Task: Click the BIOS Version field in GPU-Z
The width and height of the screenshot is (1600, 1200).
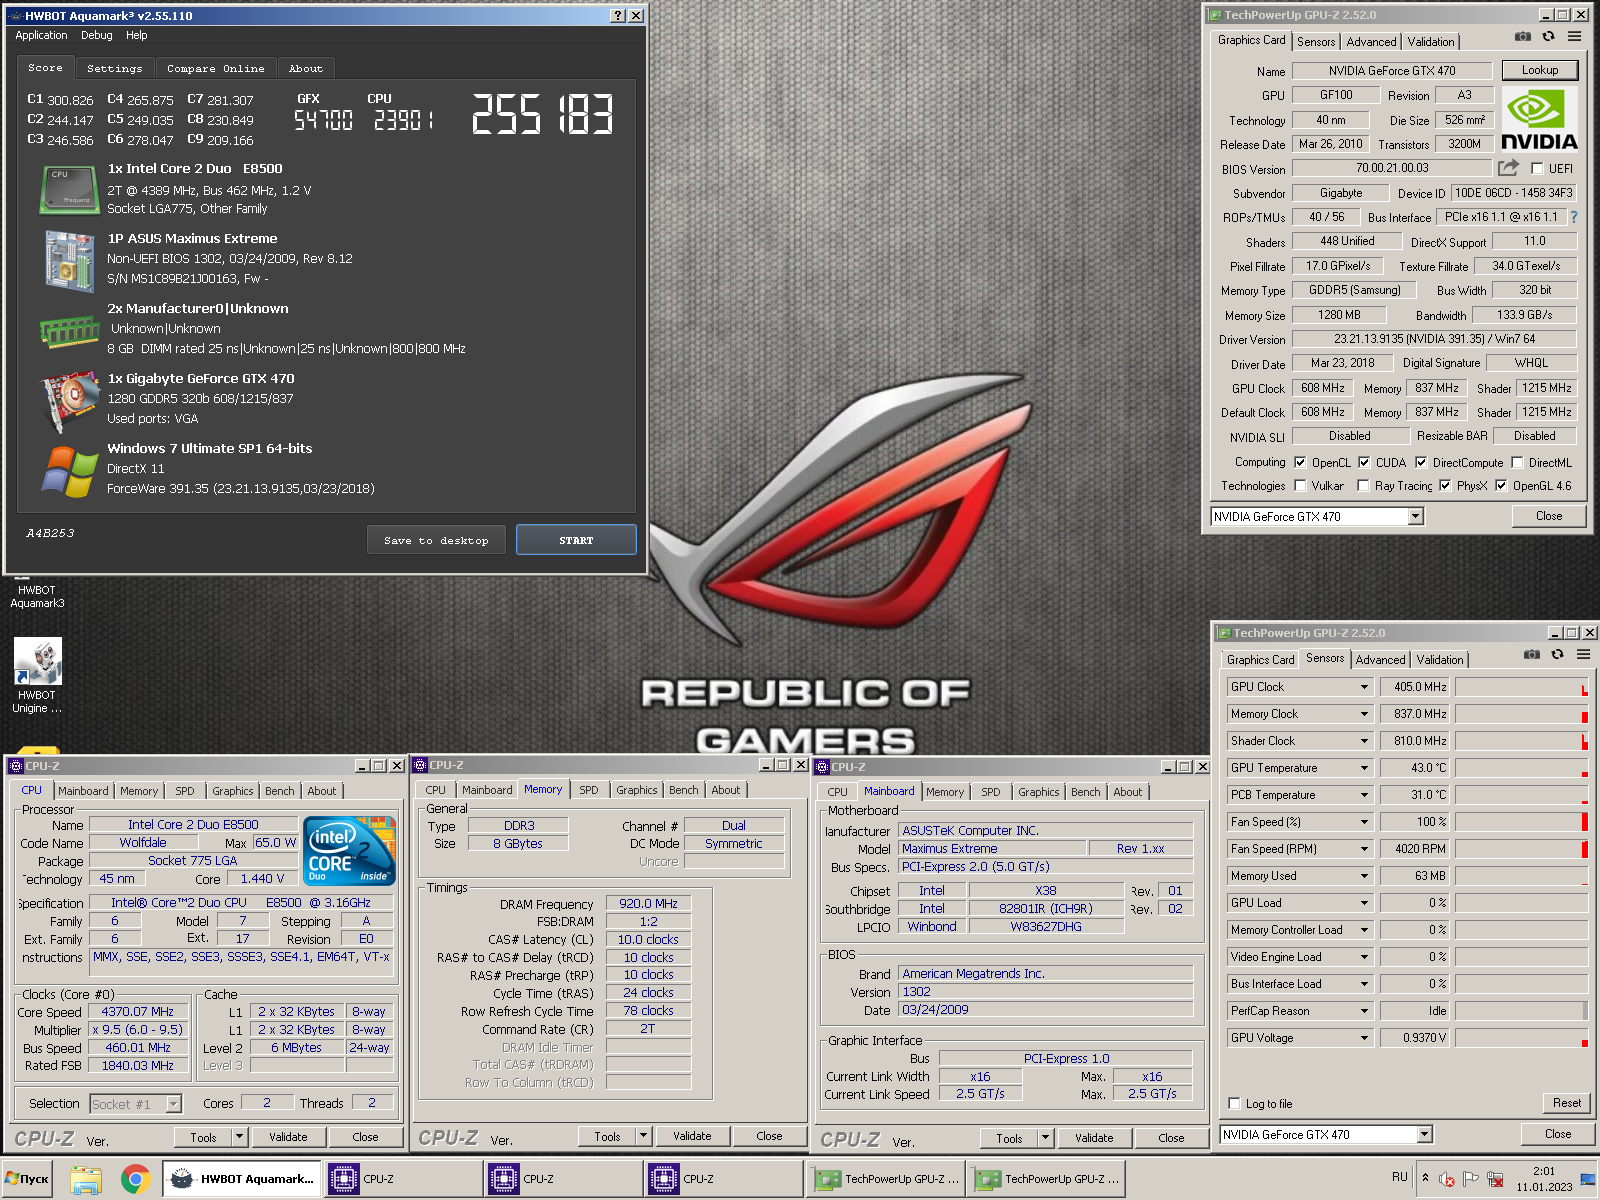Action: [x=1392, y=168]
